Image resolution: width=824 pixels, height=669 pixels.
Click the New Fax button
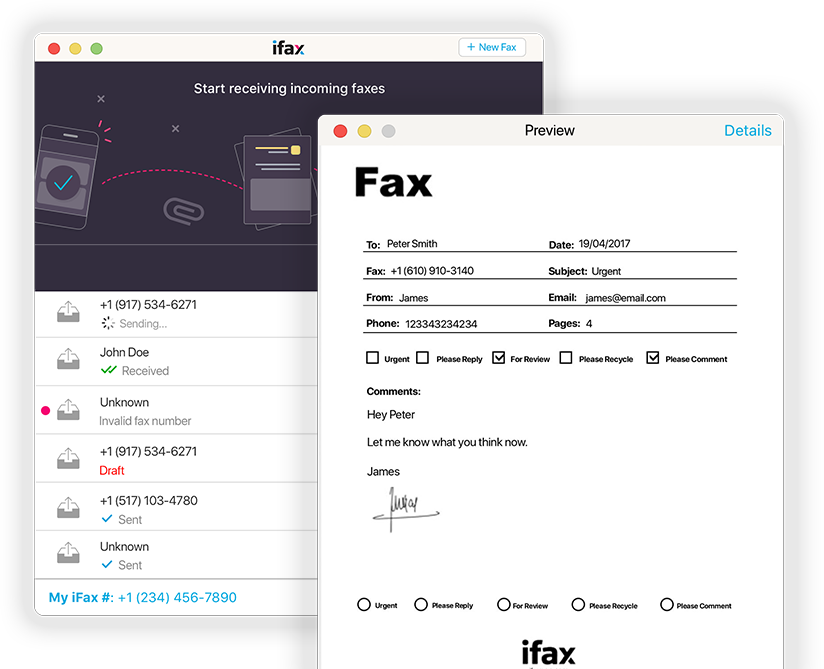491,46
